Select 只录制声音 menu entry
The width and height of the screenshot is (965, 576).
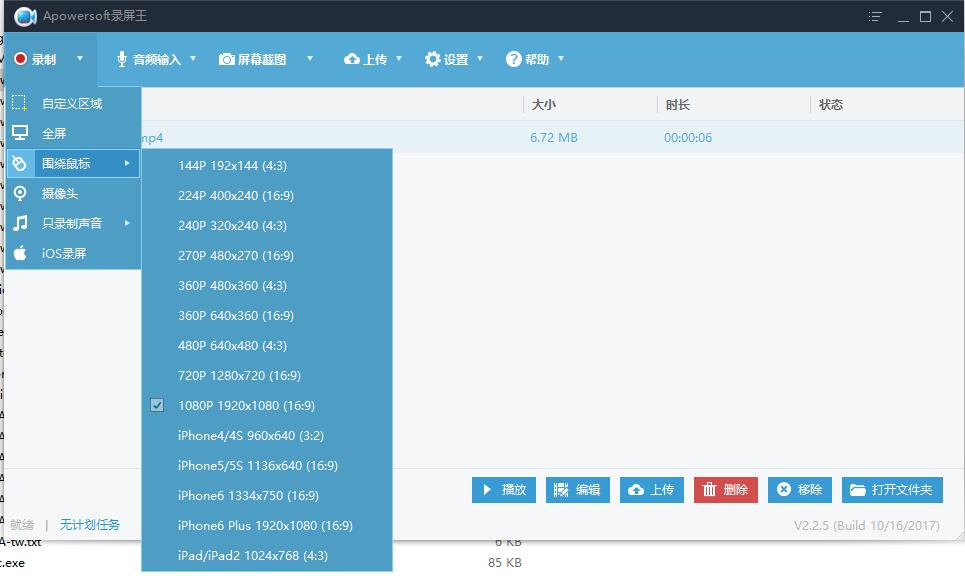tap(73, 223)
